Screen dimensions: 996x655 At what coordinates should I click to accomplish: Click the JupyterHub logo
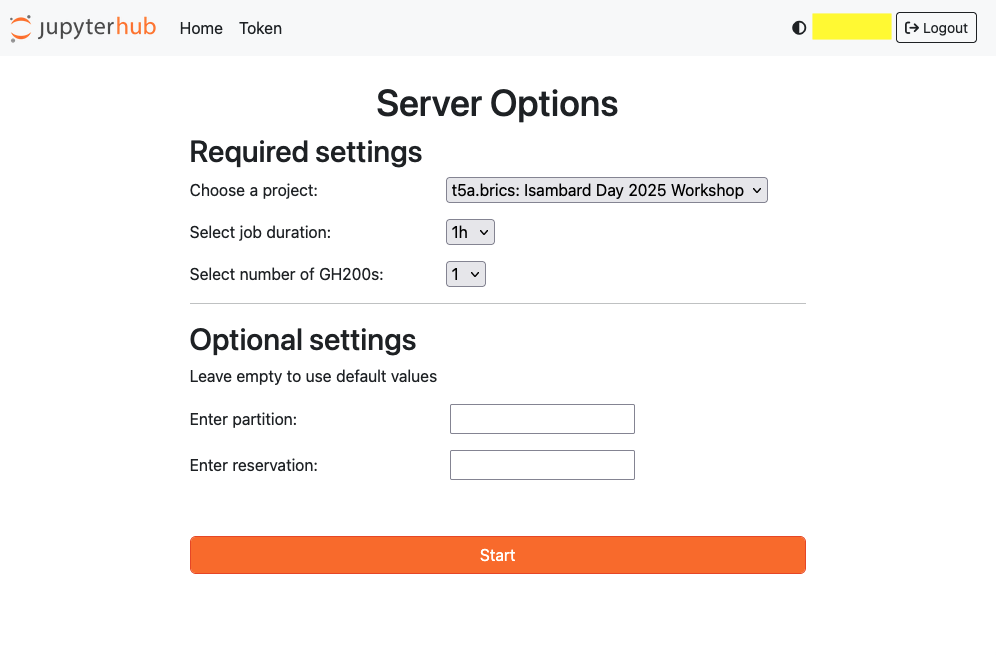point(83,28)
